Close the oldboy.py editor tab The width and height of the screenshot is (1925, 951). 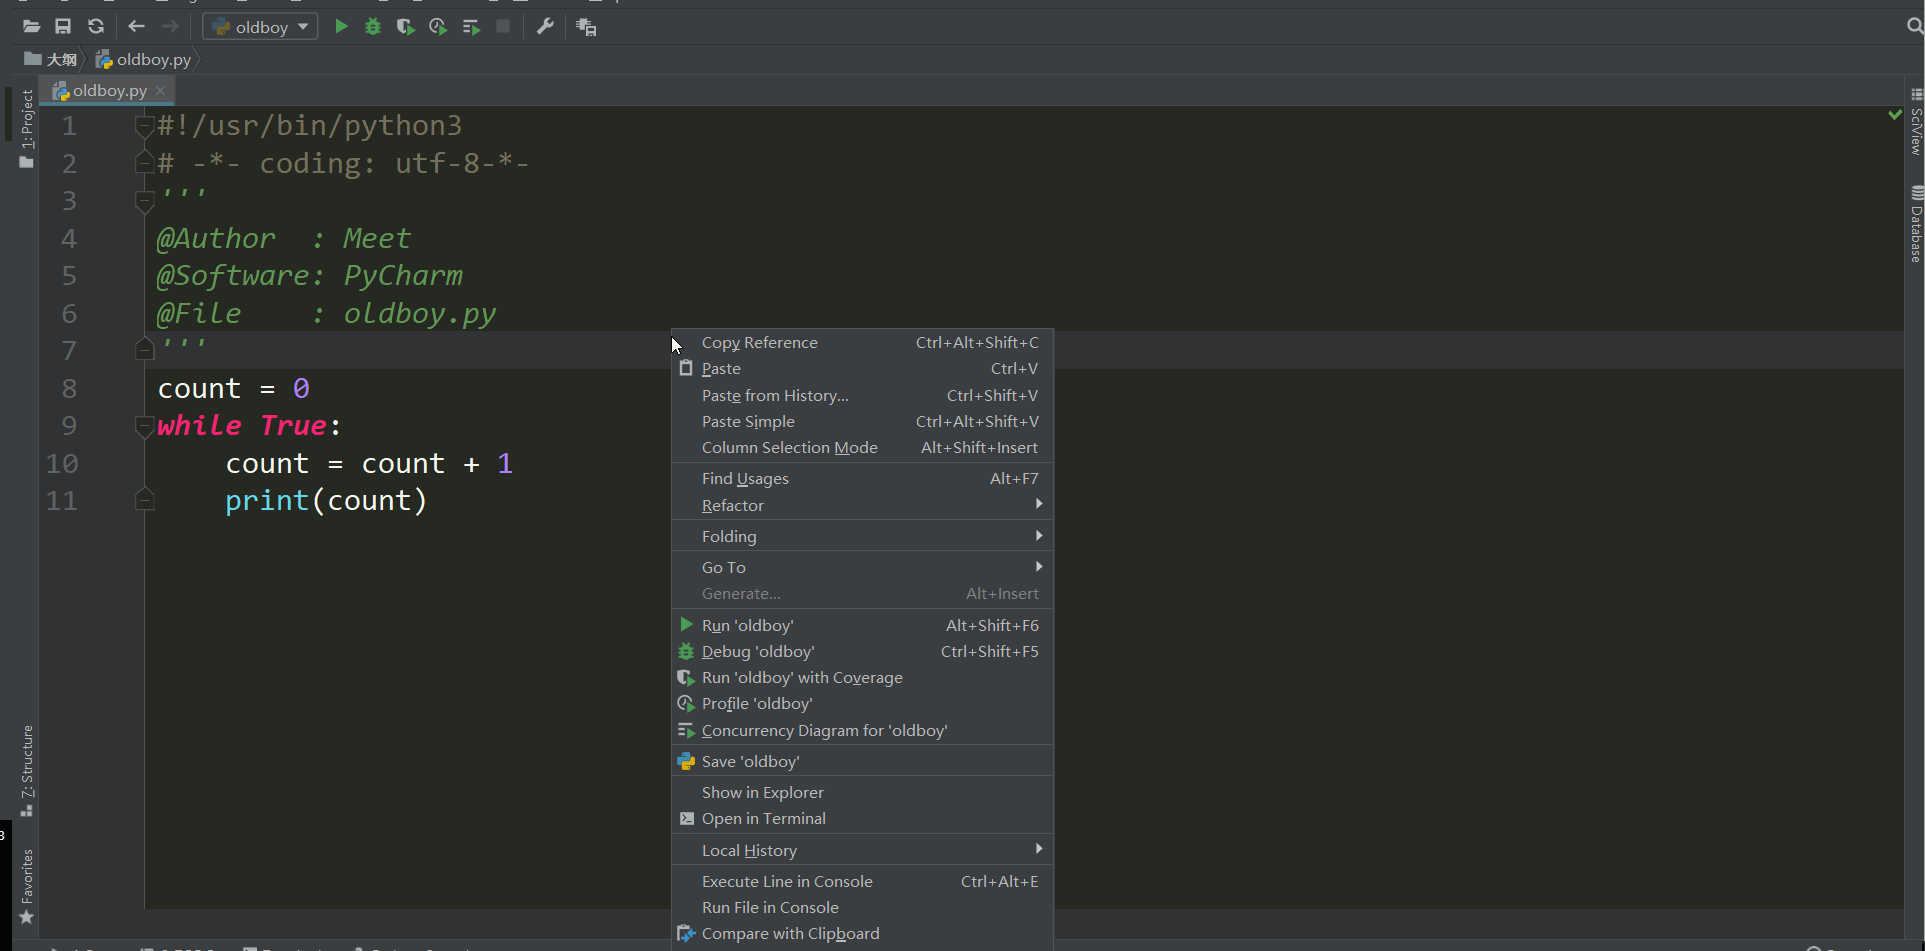click(x=160, y=90)
